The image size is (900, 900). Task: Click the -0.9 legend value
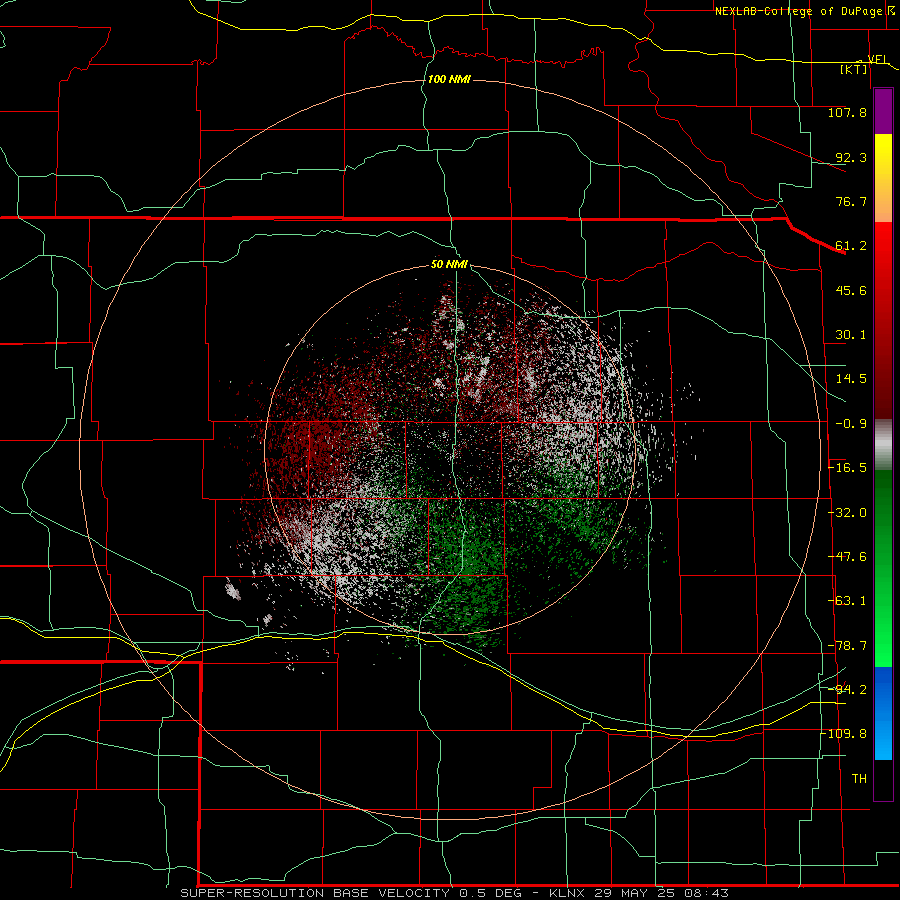pyautogui.click(x=851, y=424)
